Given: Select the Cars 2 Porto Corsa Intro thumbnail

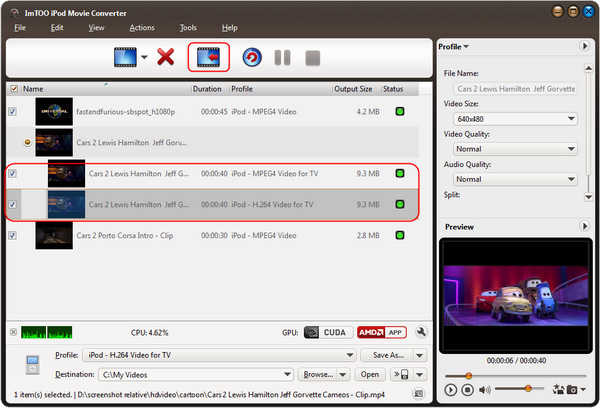Looking at the screenshot, I should point(54,235).
